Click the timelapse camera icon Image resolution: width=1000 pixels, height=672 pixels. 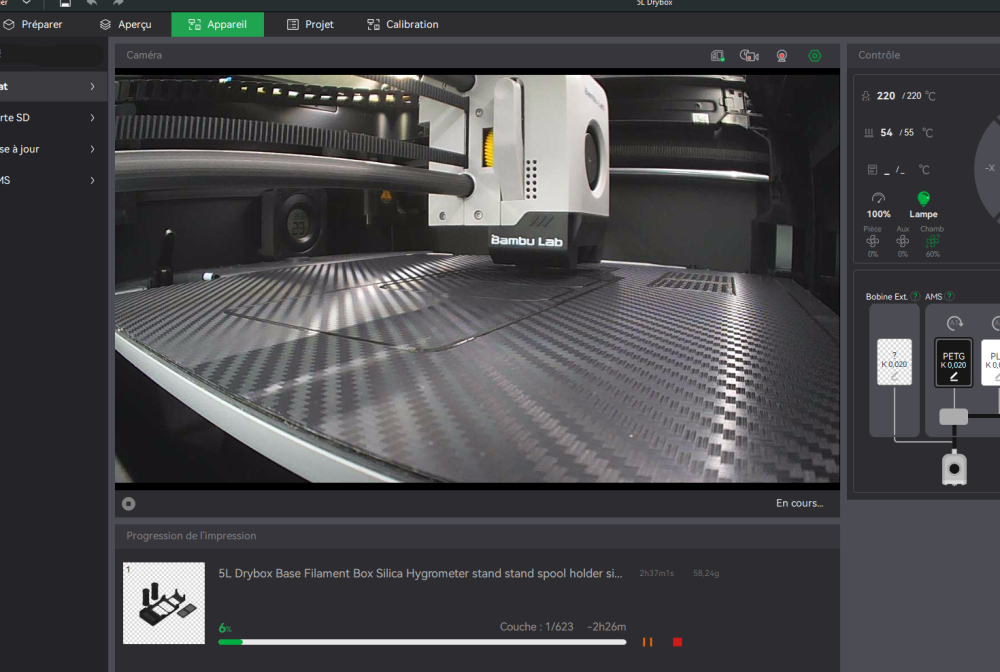tap(749, 56)
